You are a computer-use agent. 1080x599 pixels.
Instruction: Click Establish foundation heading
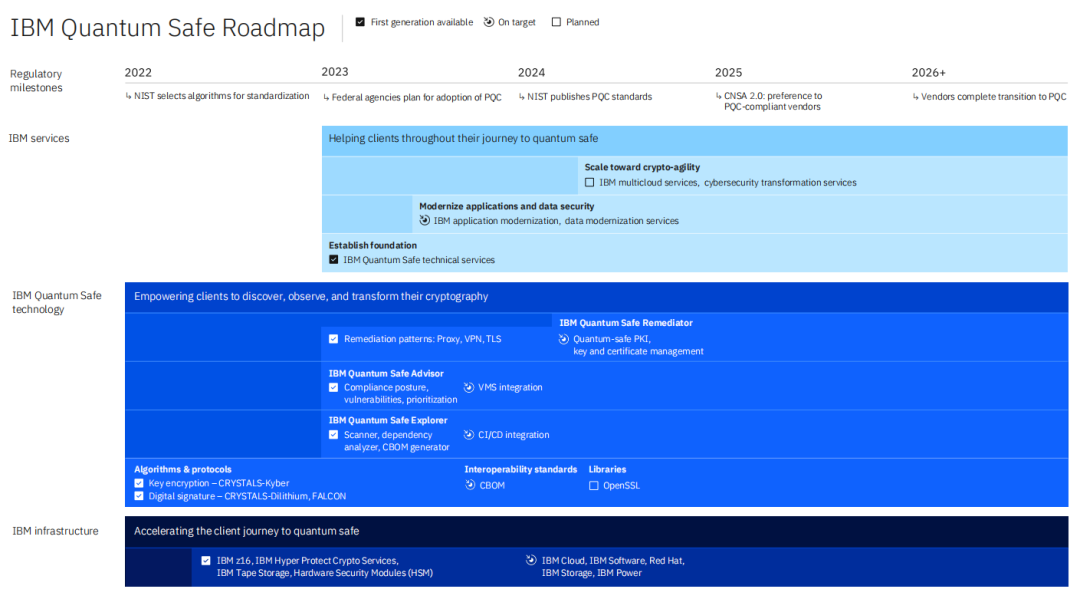(373, 245)
